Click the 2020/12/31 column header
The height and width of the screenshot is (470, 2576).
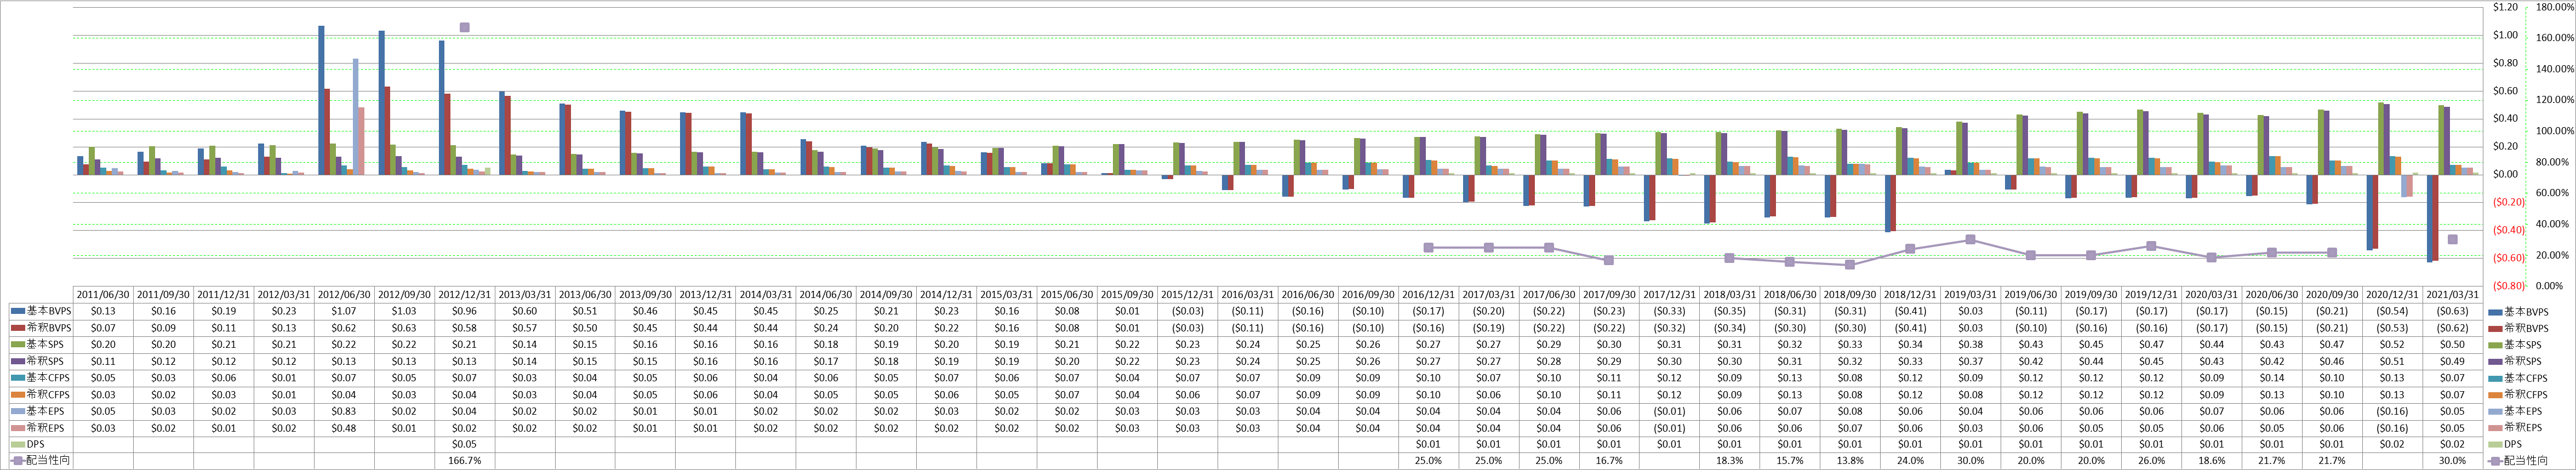tap(2392, 295)
